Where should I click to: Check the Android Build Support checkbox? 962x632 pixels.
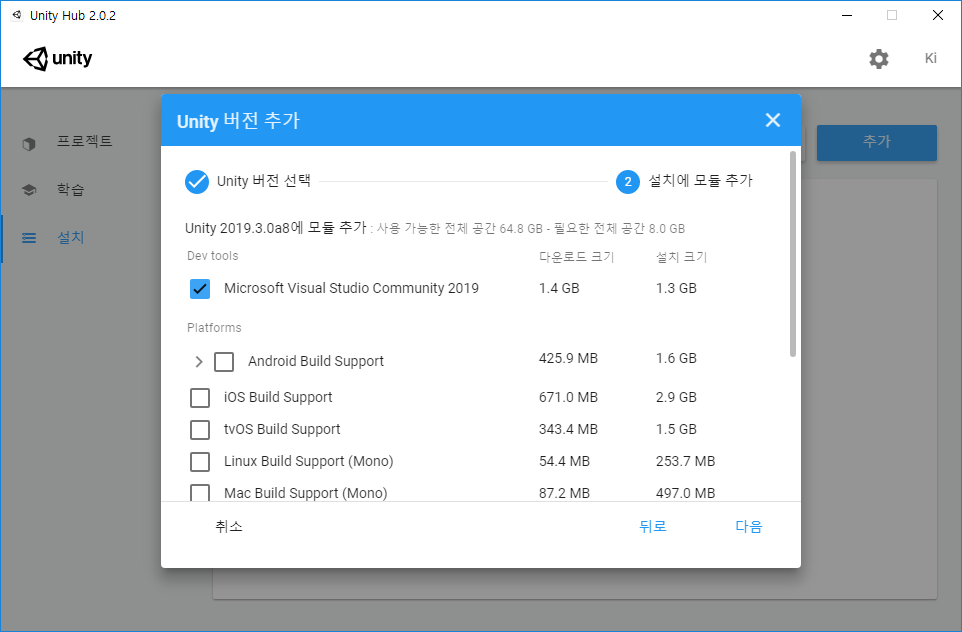[x=224, y=361]
